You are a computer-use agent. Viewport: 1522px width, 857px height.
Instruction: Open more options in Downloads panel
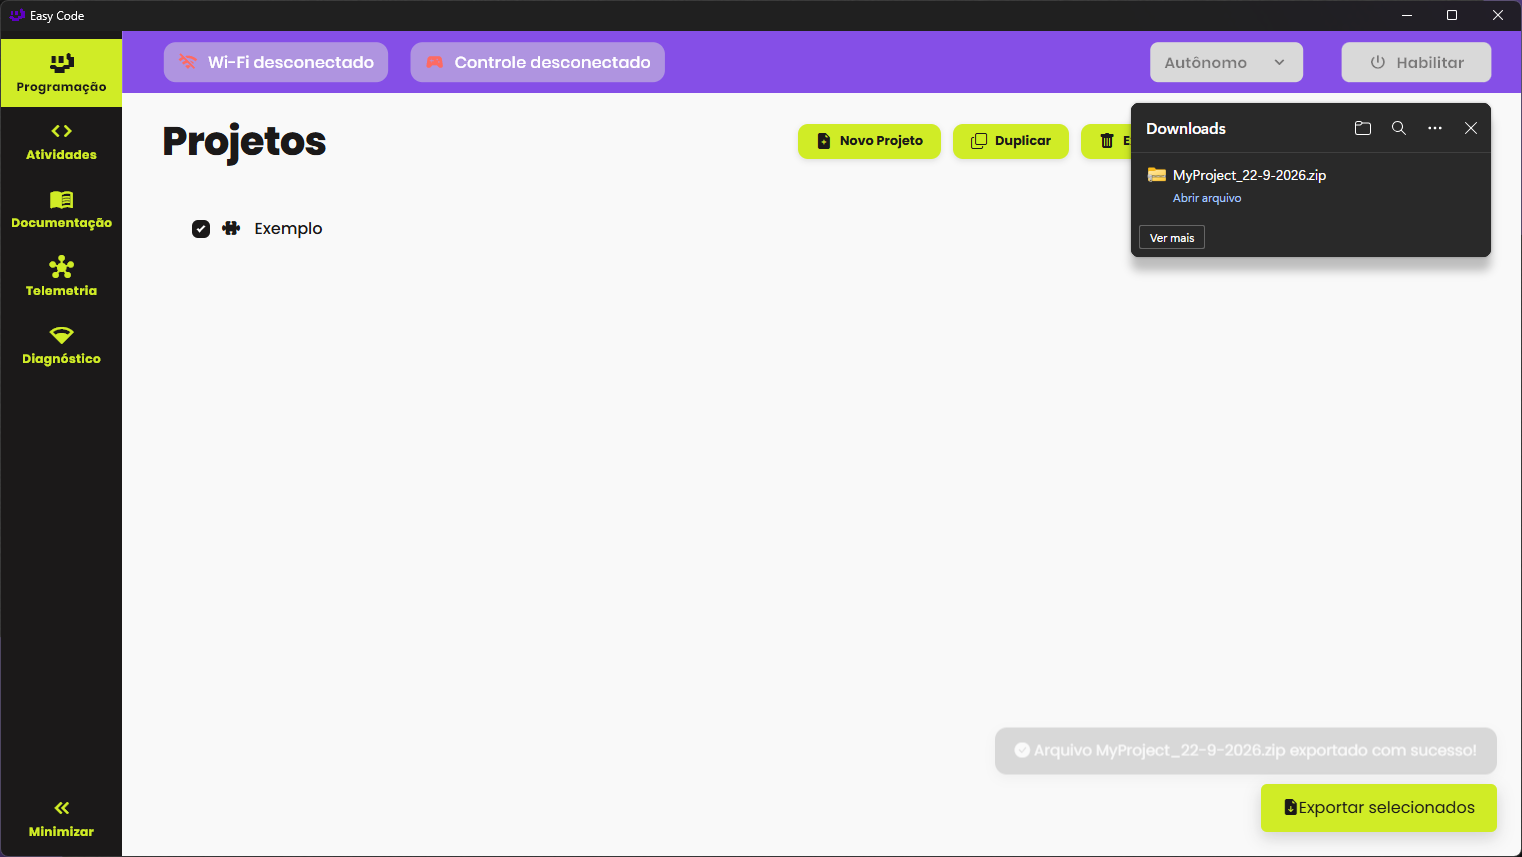[x=1435, y=128]
